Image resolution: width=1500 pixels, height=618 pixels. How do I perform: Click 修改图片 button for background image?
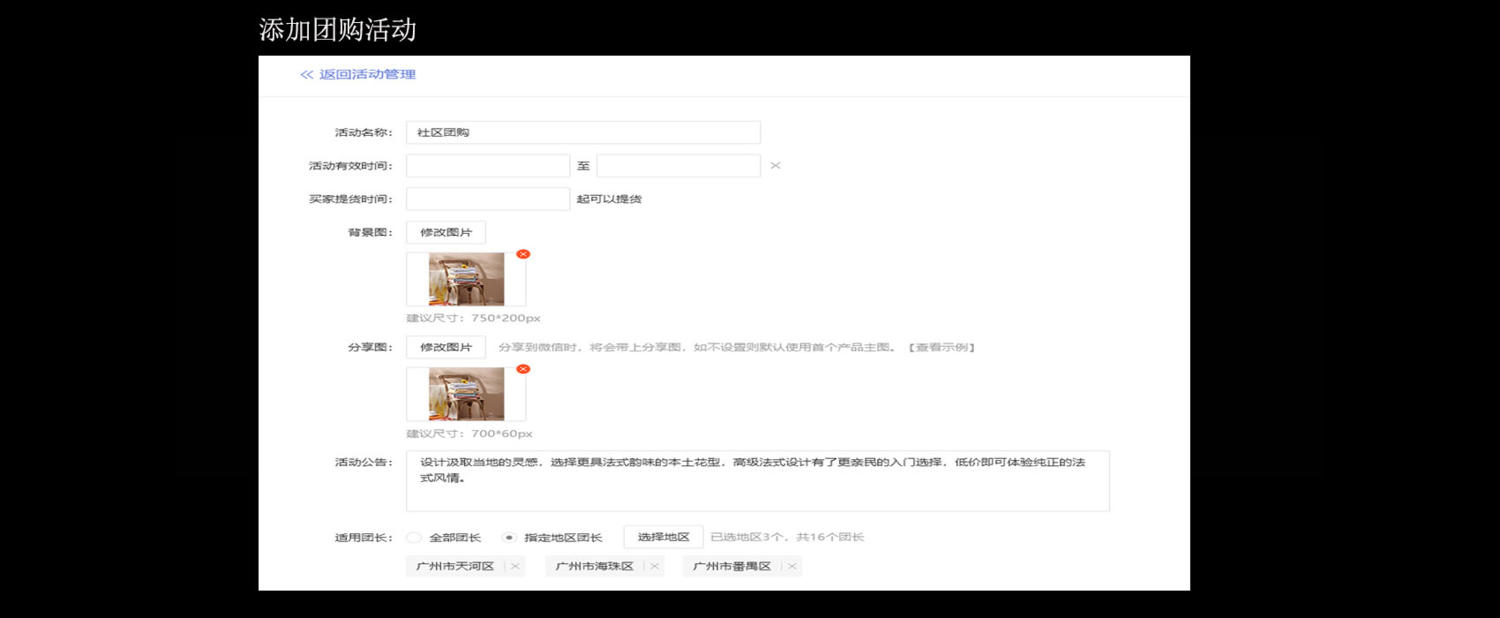click(x=446, y=232)
